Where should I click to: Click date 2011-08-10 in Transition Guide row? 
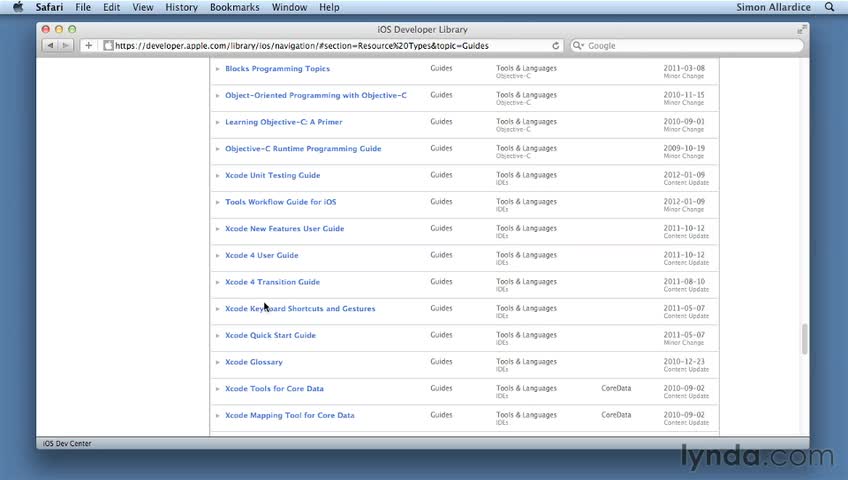[684, 282]
